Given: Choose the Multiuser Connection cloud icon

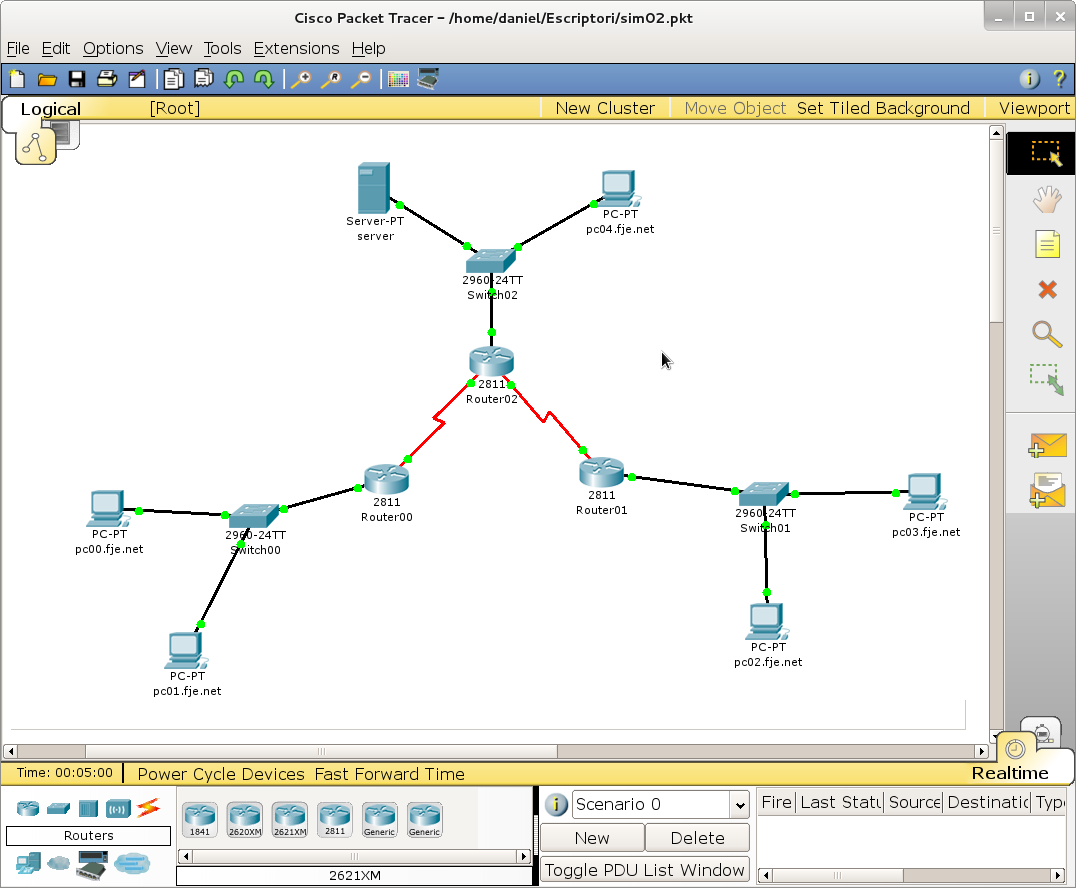Looking at the screenshot, I should tap(132, 863).
